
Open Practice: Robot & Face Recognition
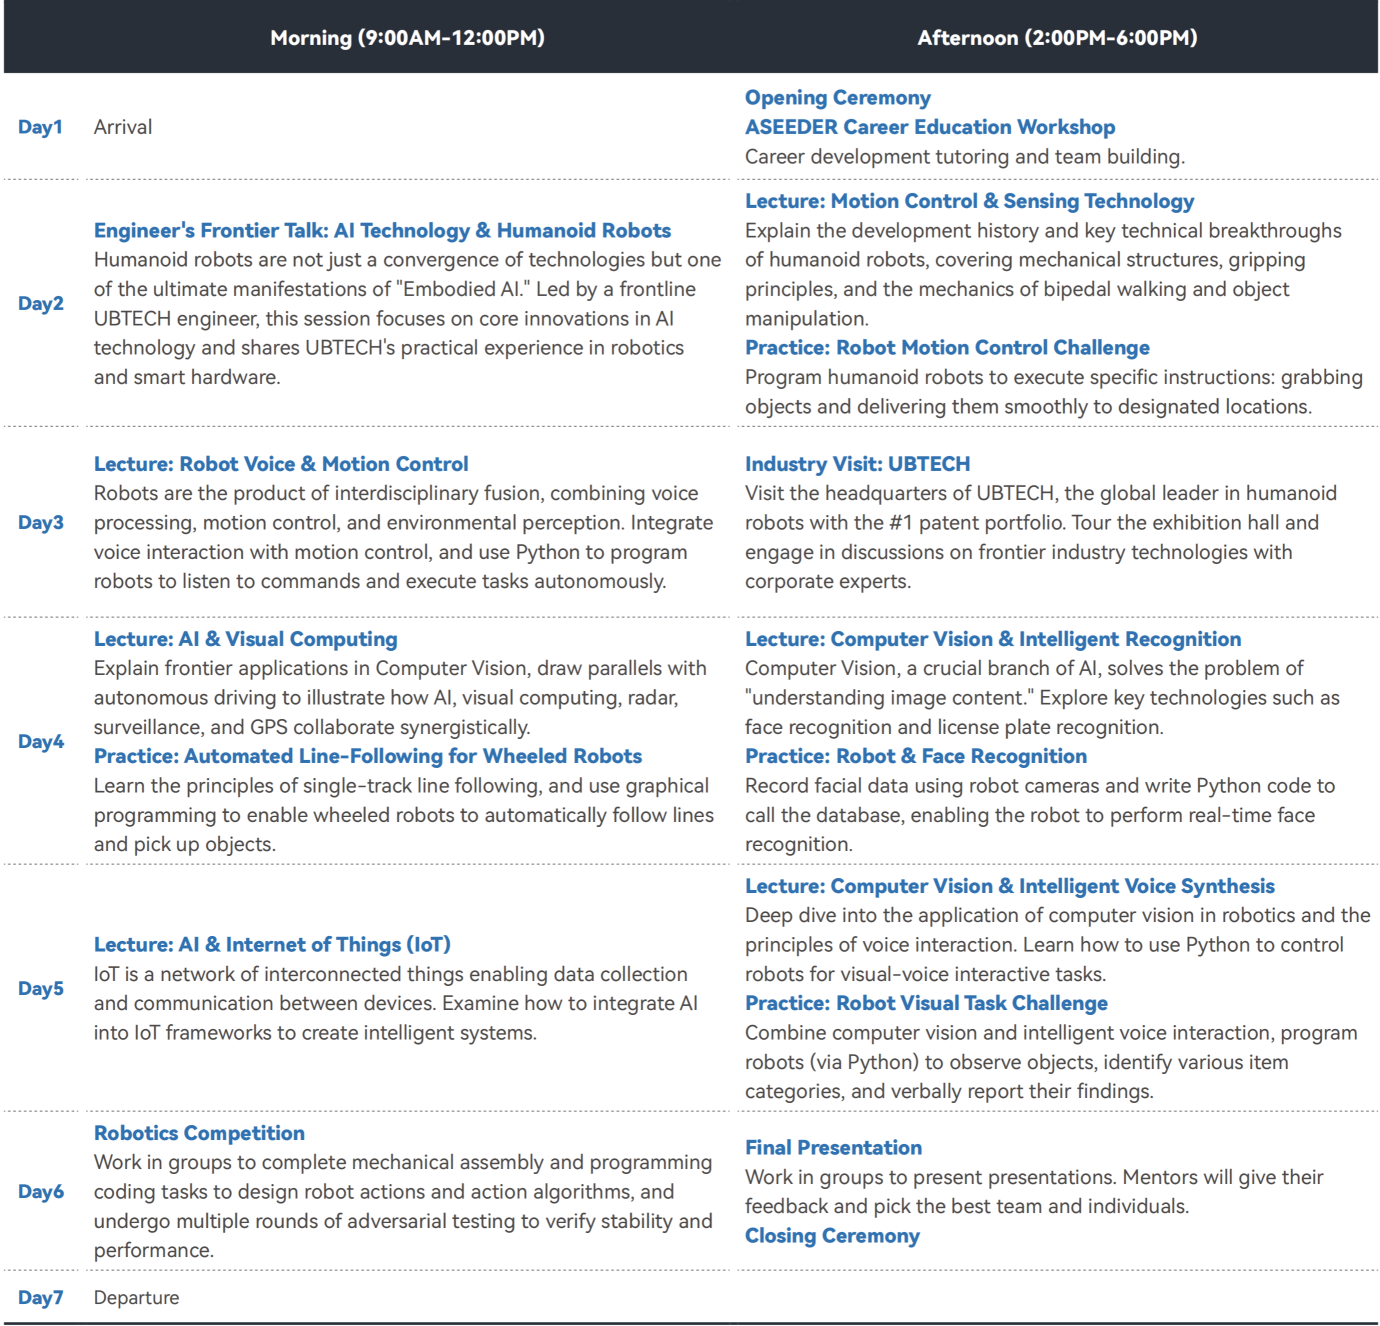click(x=915, y=756)
